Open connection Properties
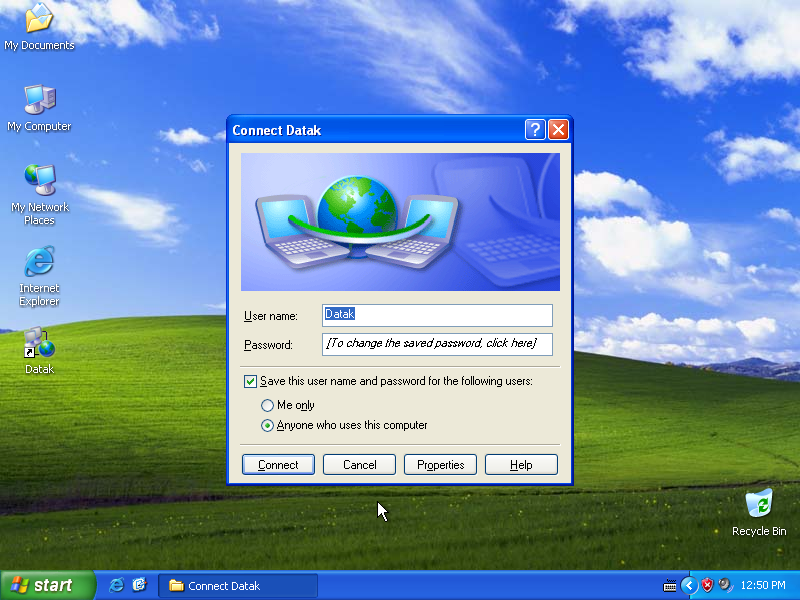 440,465
